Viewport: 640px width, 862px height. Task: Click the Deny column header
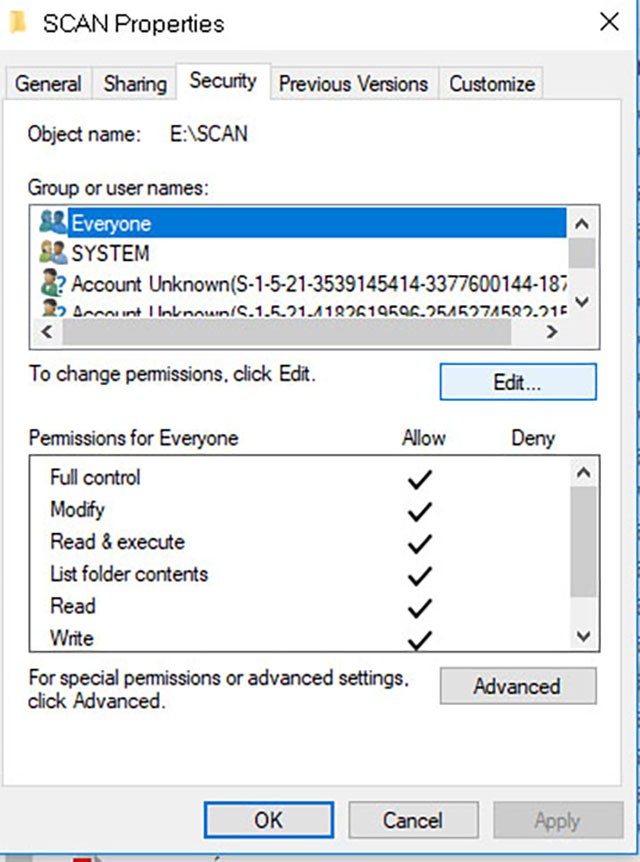(x=533, y=438)
